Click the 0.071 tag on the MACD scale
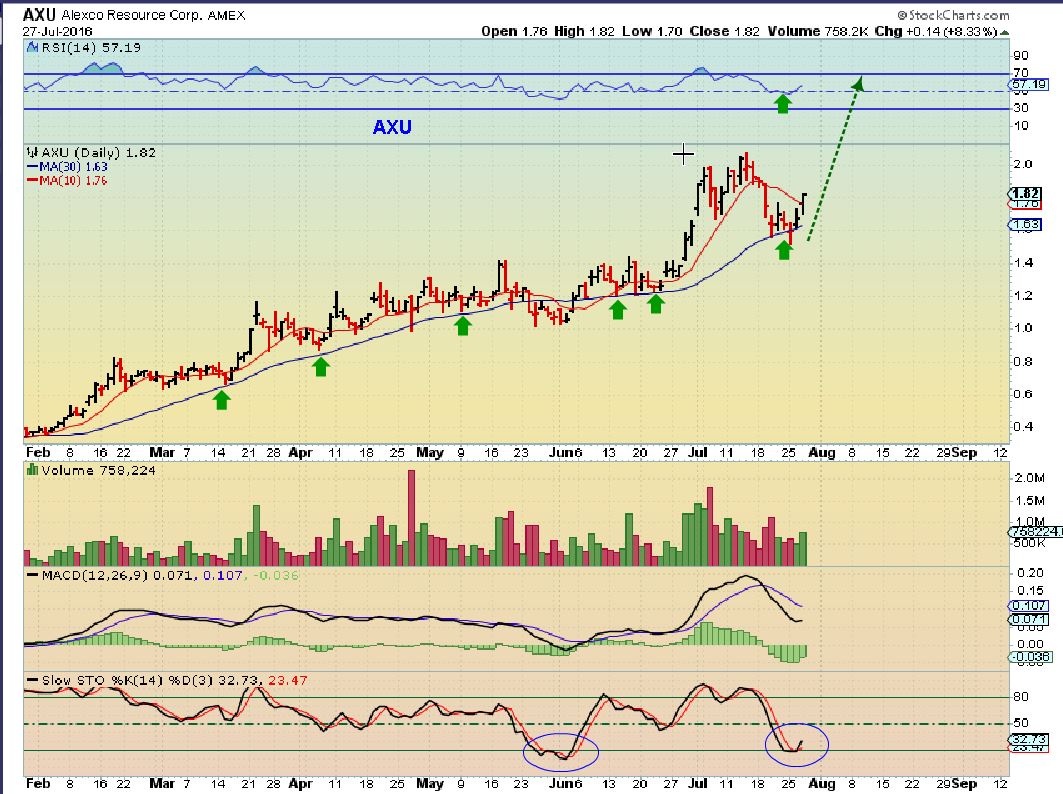 (x=1029, y=619)
